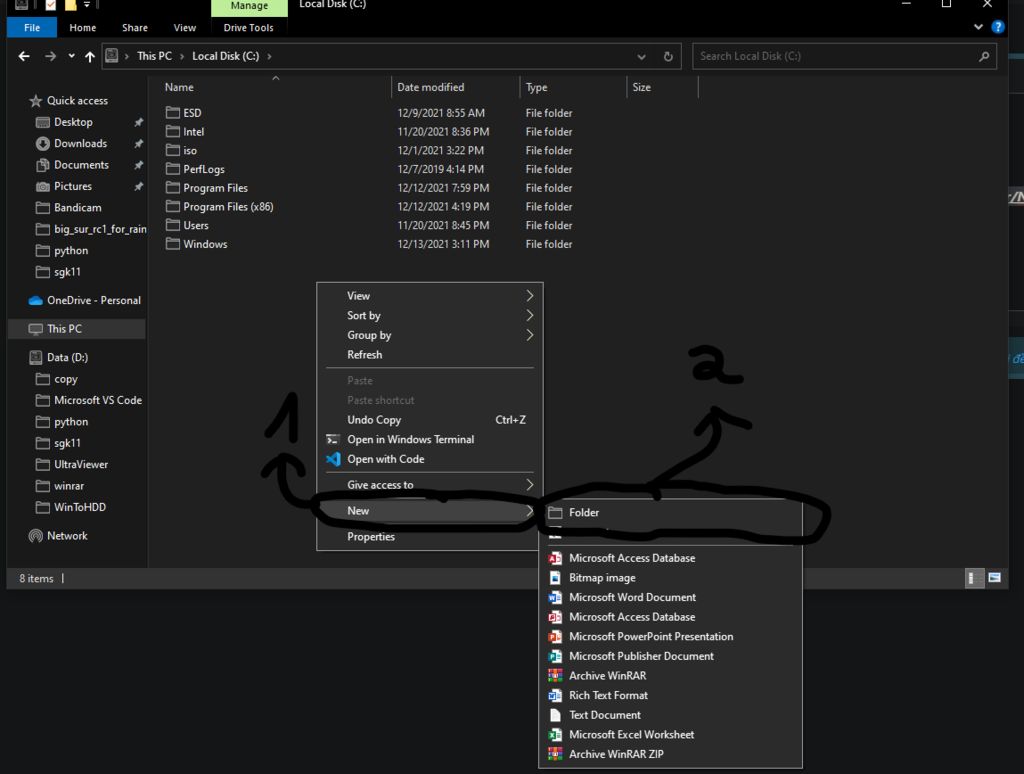This screenshot has height=774, width=1024.
Task: Open Pictures in Quick access
Action: coord(73,186)
